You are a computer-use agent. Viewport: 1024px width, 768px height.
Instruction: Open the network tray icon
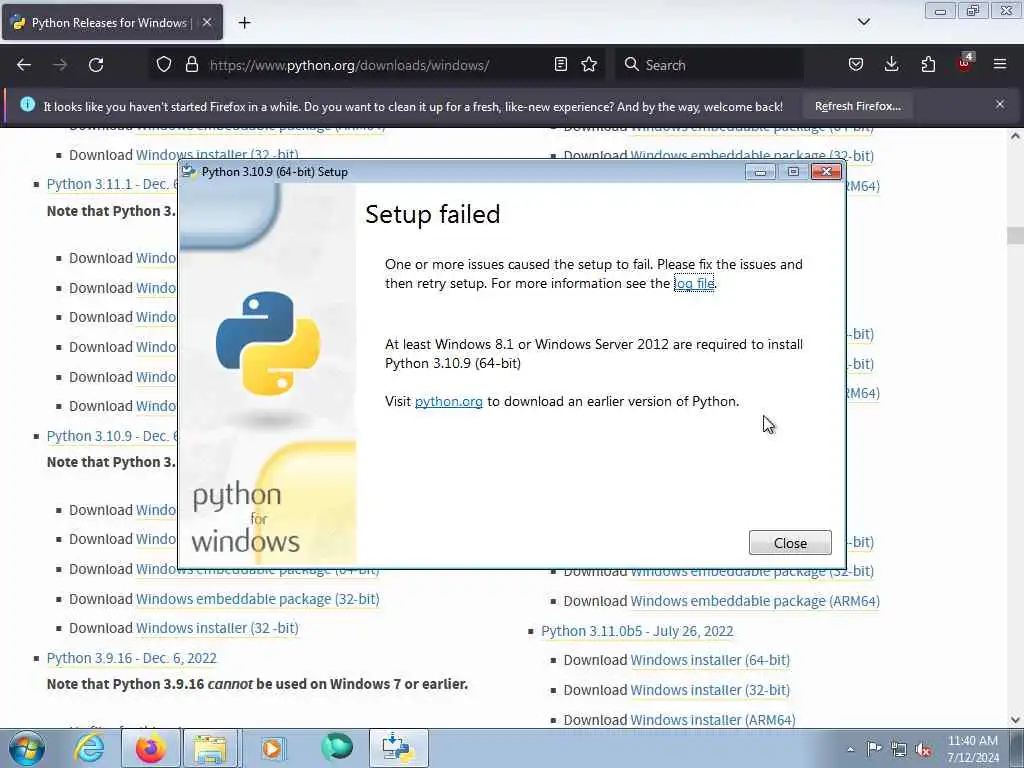coord(899,750)
